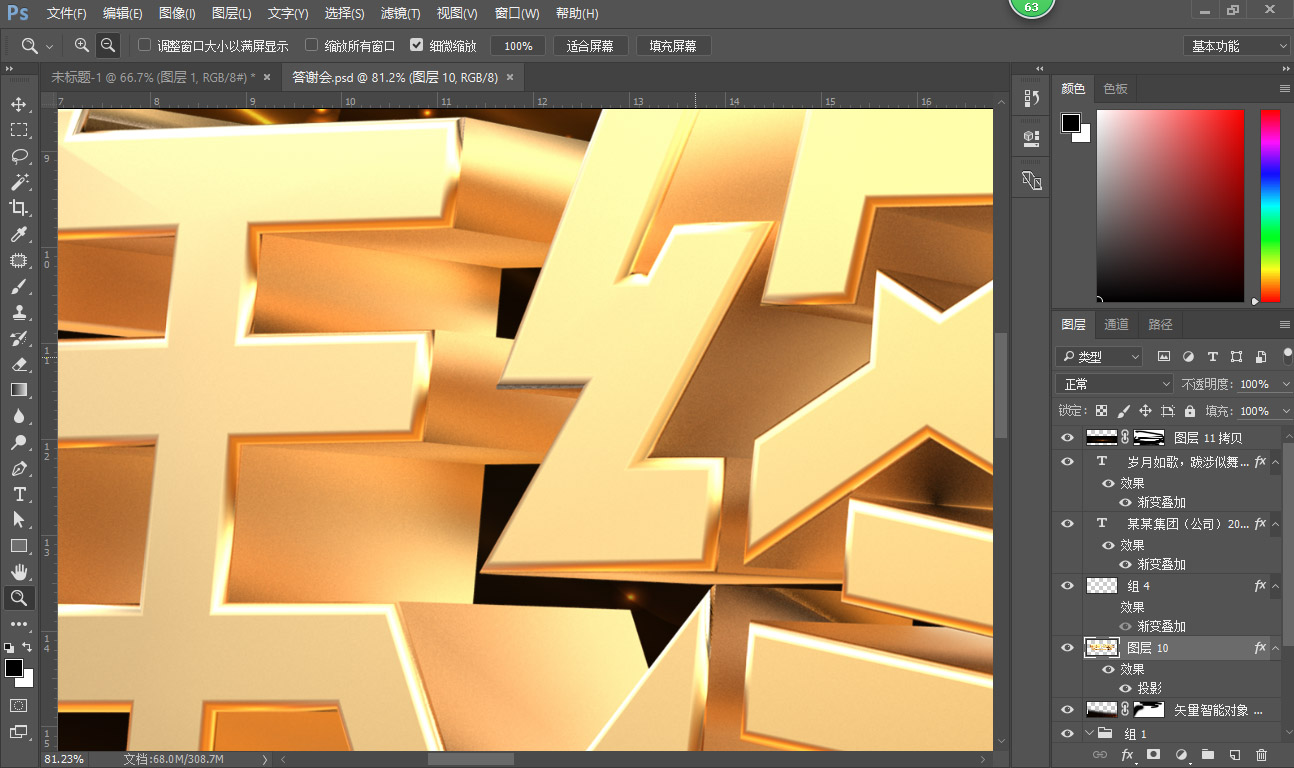The image size is (1294, 768).
Task: Click the foreground color swatch in toolbar
Action: coord(14,668)
